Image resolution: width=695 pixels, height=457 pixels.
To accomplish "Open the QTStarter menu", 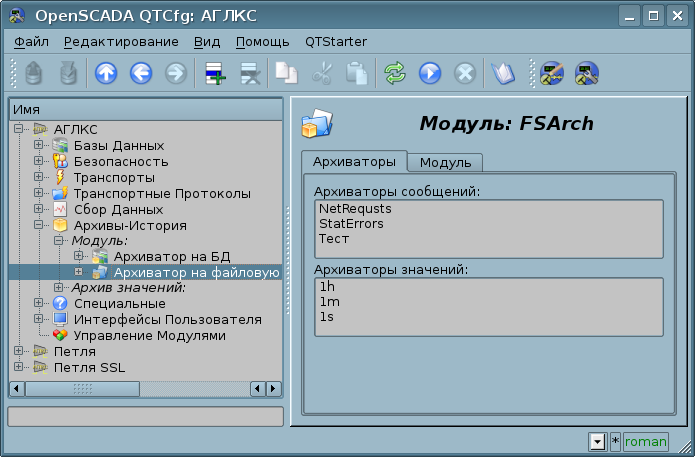I will click(x=335, y=41).
